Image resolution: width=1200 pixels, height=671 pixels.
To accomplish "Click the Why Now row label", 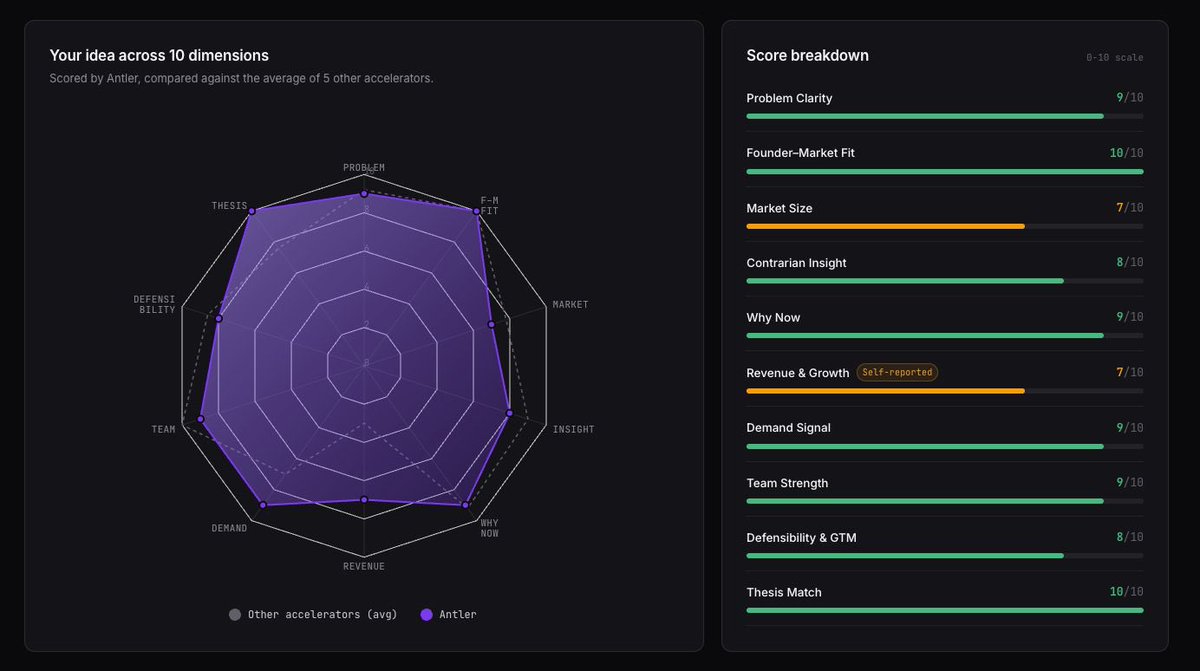I will point(773,318).
